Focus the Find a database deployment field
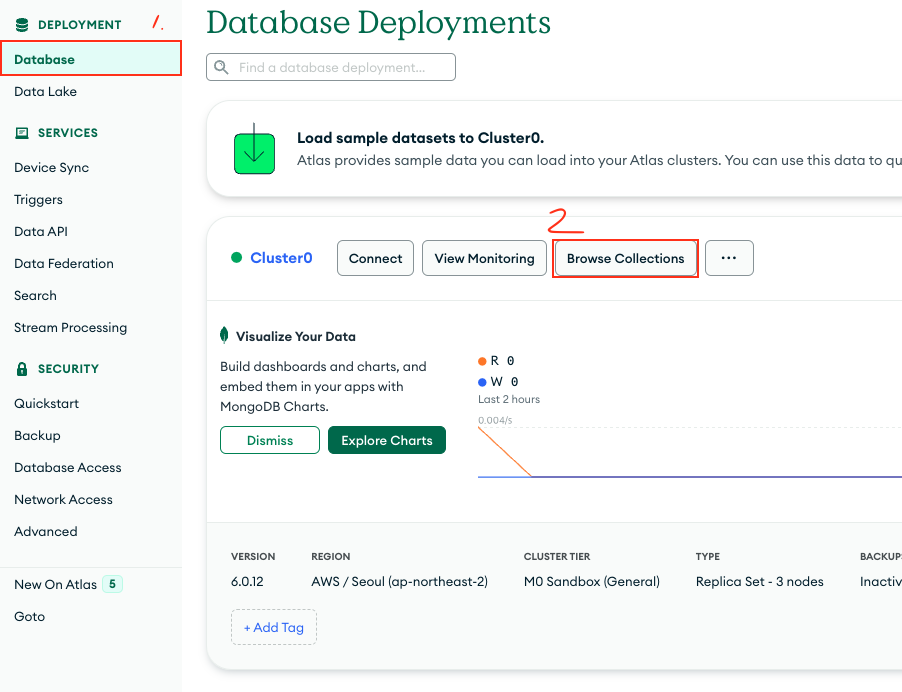Viewport: 902px width, 692px height. pos(331,67)
